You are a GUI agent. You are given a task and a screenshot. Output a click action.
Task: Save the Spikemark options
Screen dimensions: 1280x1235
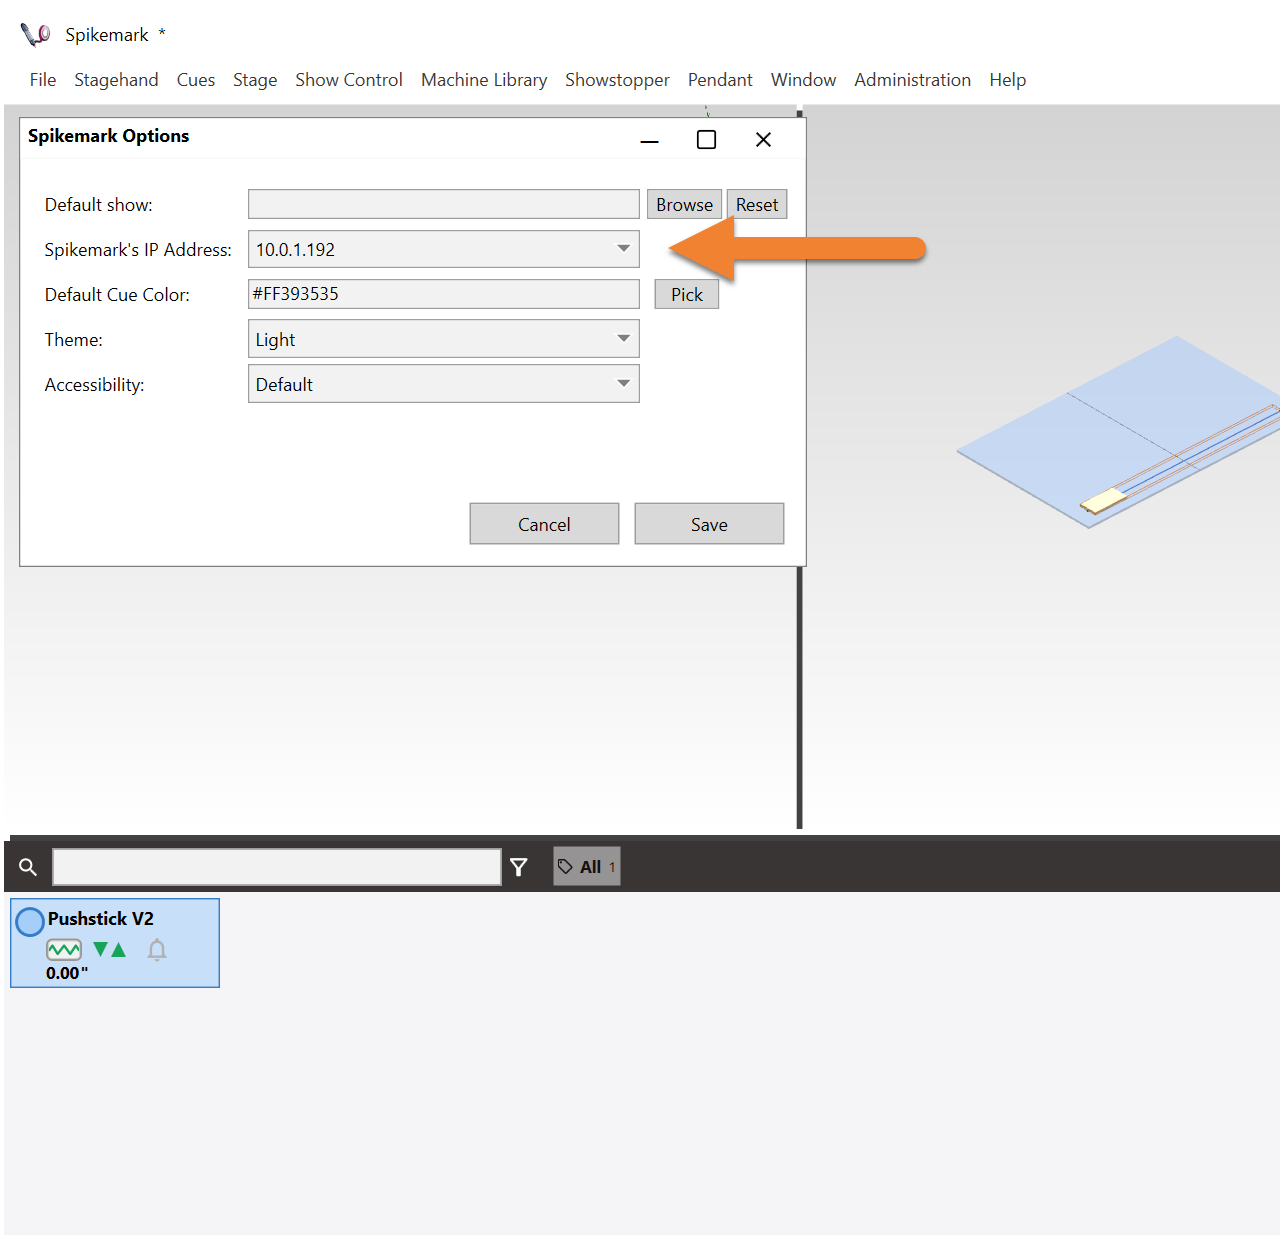709,524
